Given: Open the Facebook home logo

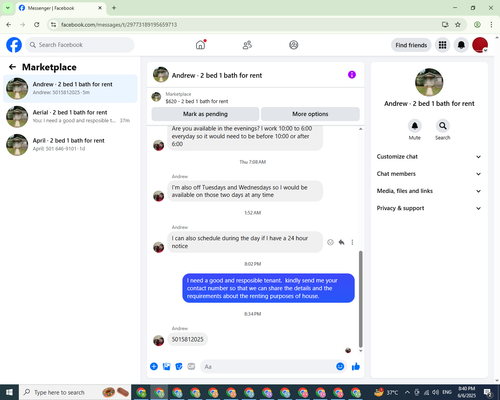Looking at the screenshot, I should [14, 45].
